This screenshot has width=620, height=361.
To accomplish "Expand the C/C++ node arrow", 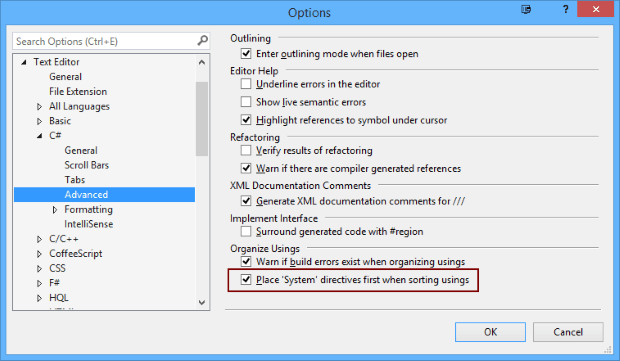I will pos(39,239).
